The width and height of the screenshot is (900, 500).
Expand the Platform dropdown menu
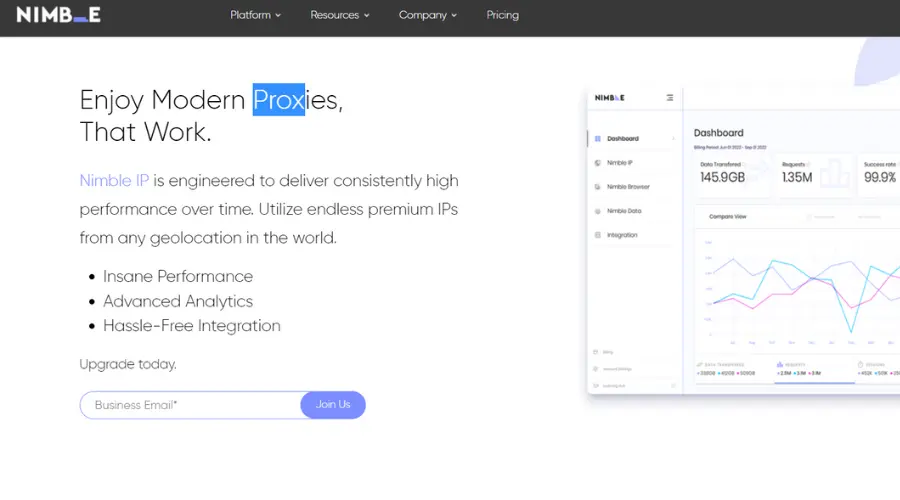[x=255, y=15]
